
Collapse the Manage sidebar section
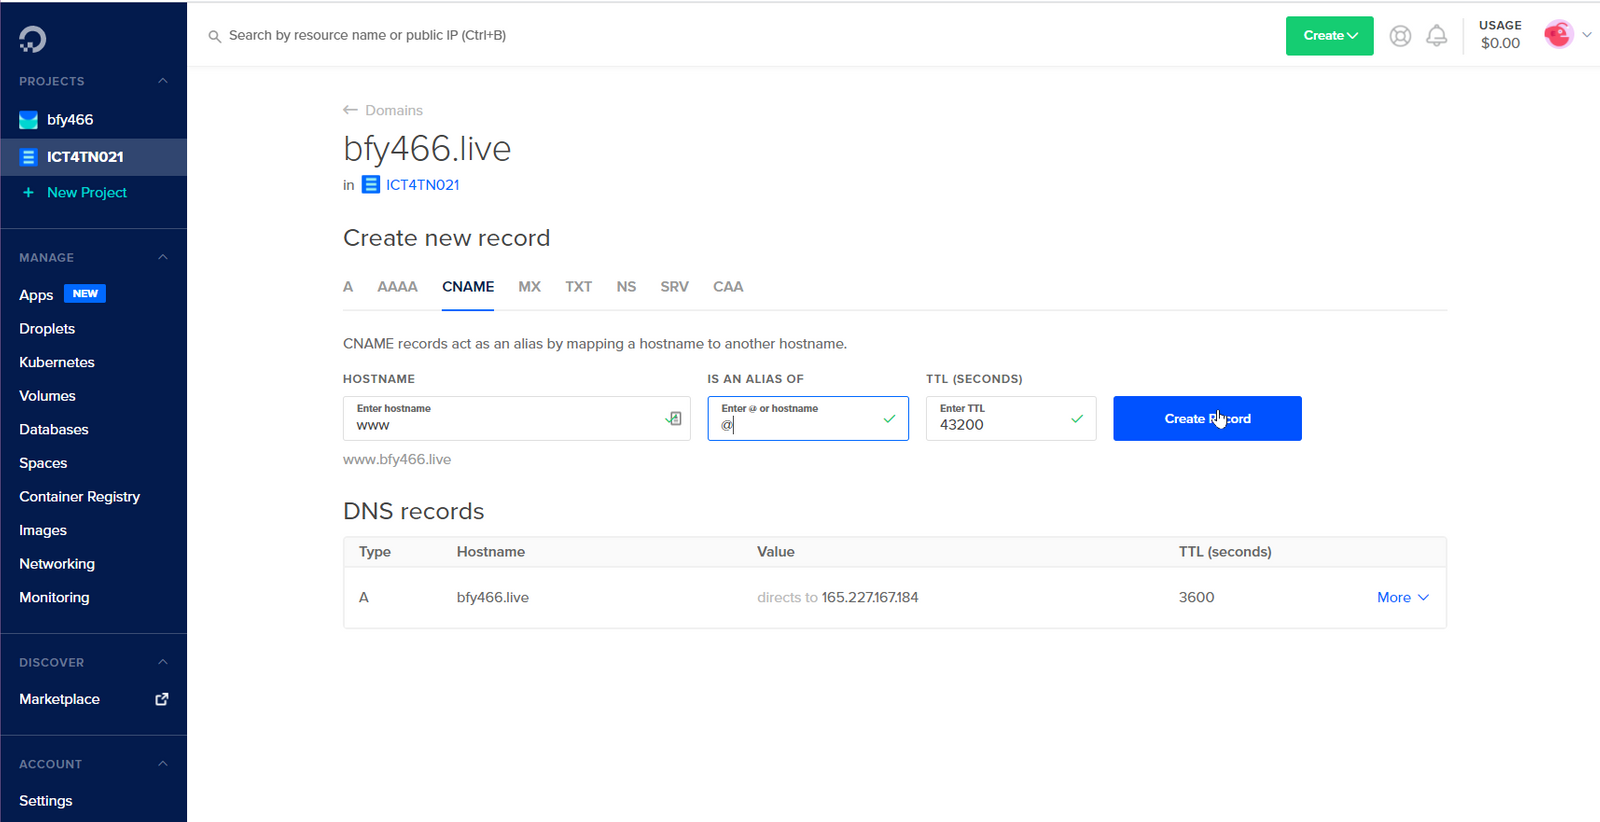click(163, 257)
